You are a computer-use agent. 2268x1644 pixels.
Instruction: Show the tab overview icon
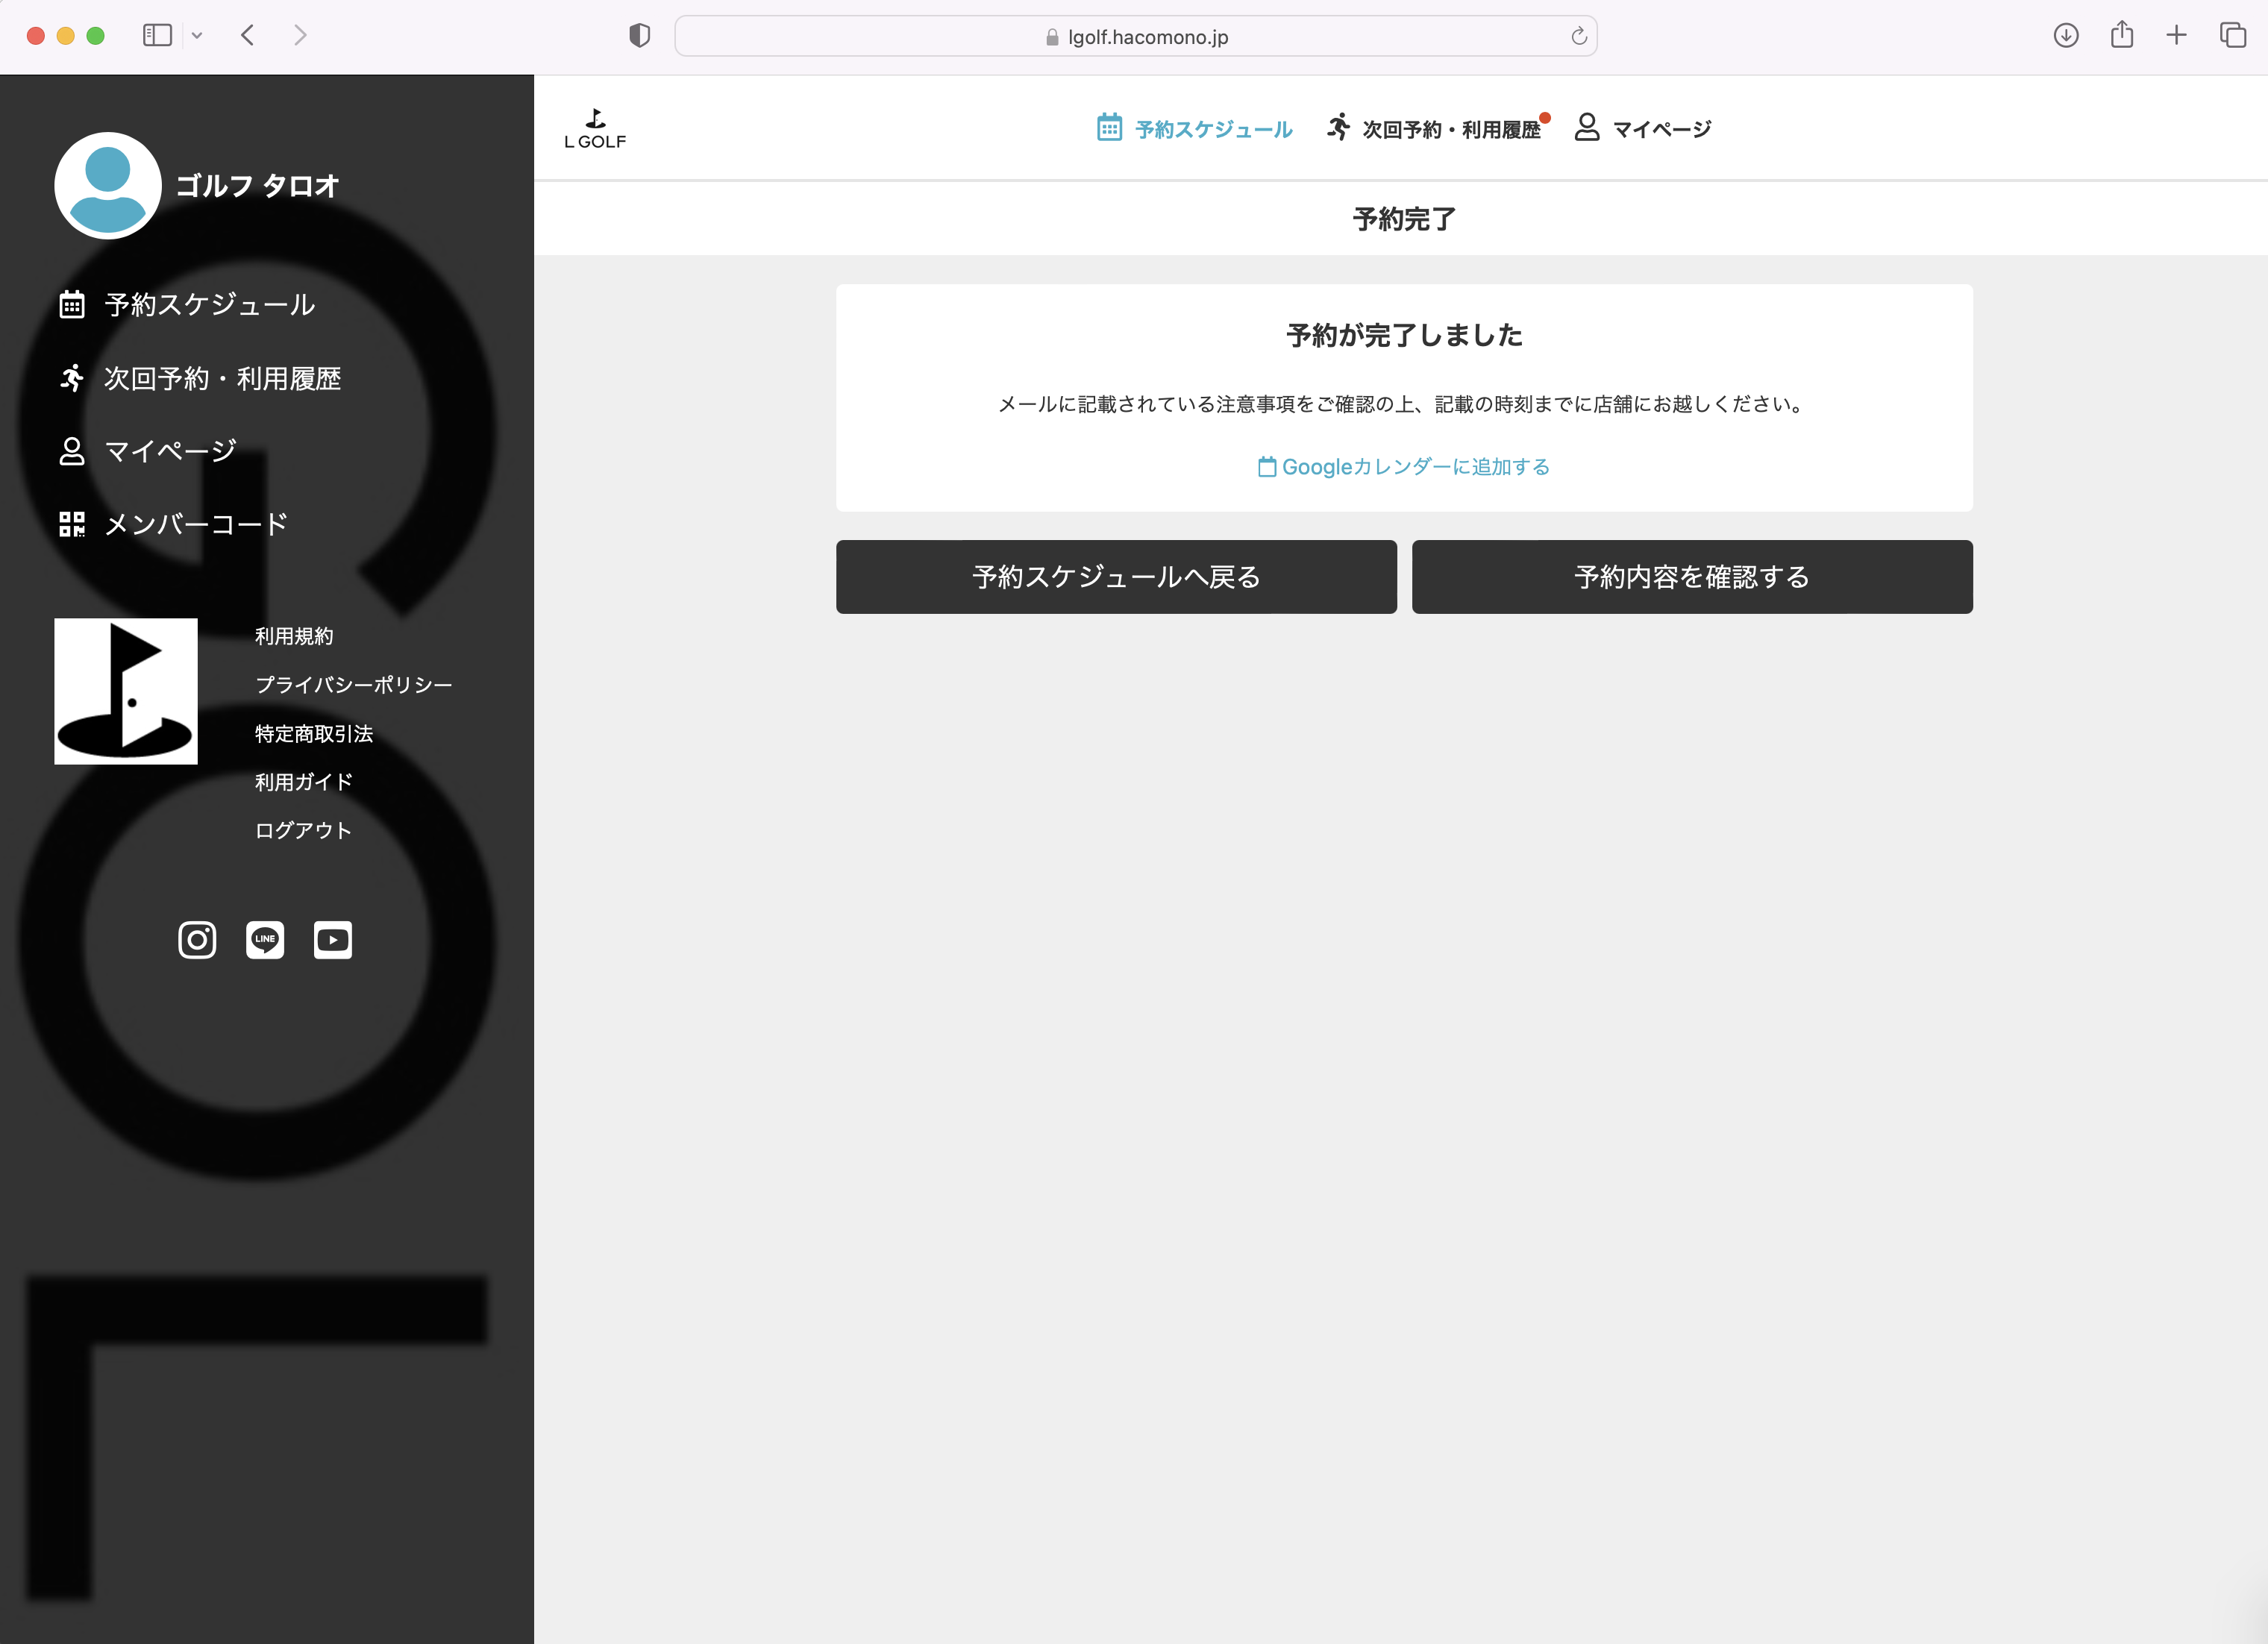[2233, 36]
